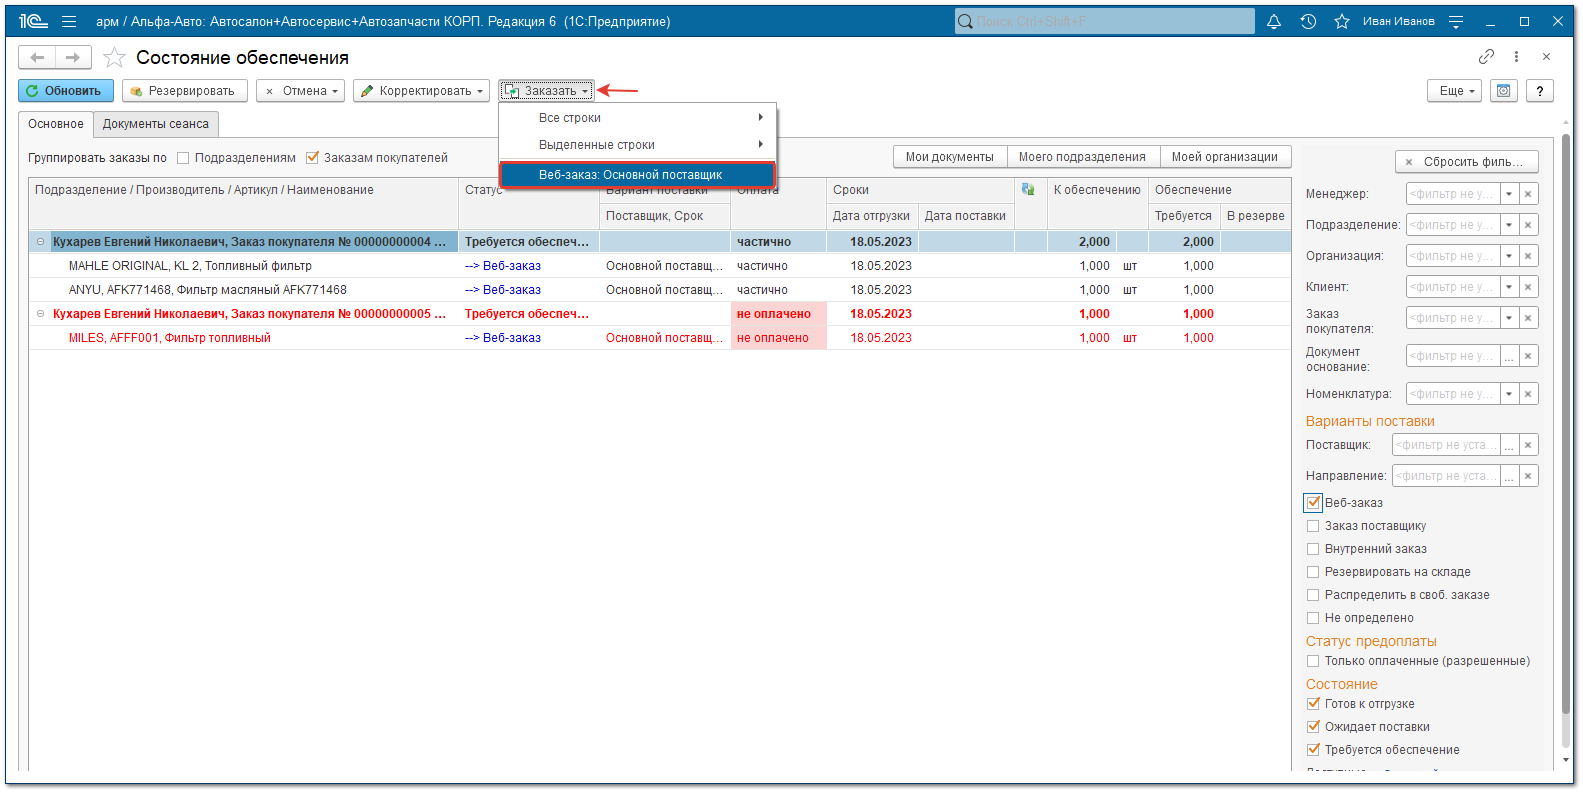Clear the Подразделение filter
1583x793 pixels.
(1528, 225)
